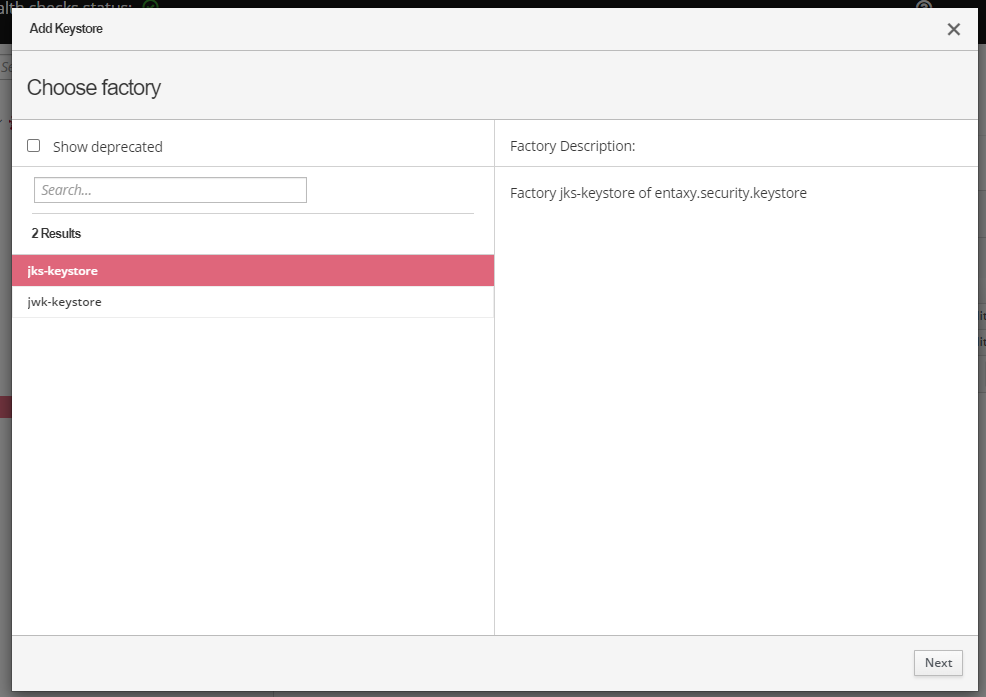986x697 pixels.
Task: Click the green health check status icon
Action: [150, 4]
